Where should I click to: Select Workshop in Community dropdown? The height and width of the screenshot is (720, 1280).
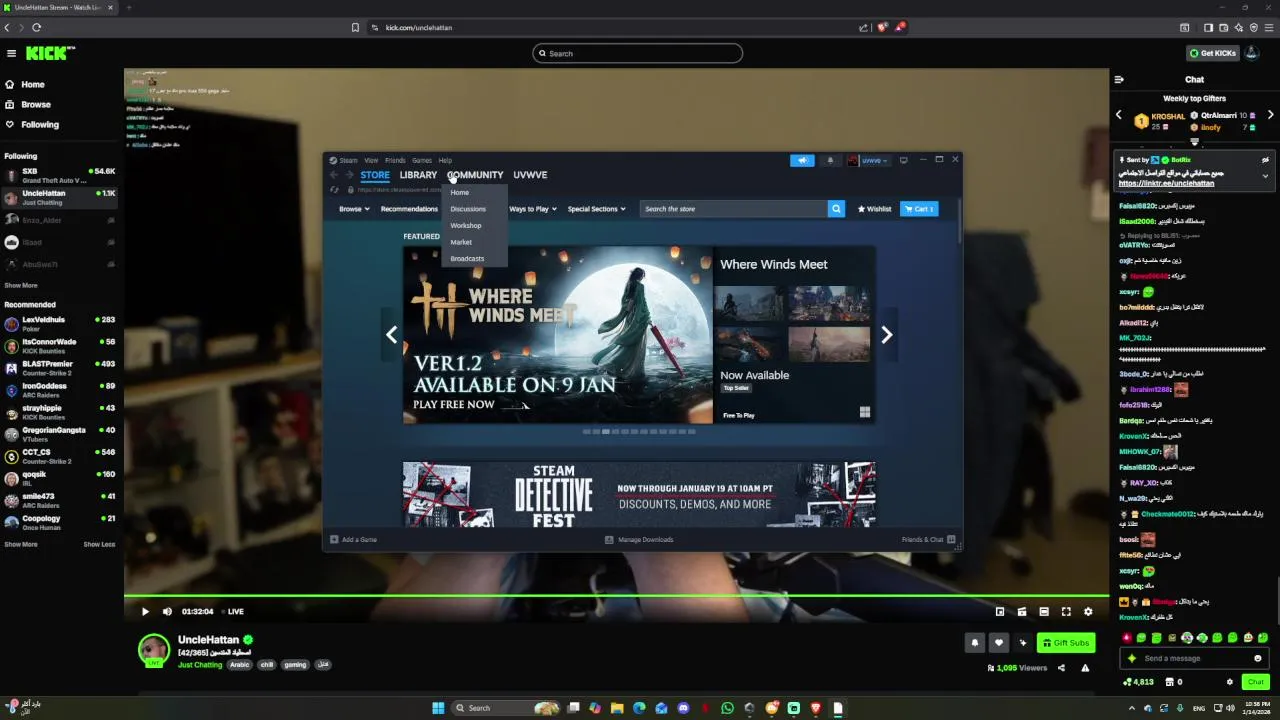click(x=466, y=225)
